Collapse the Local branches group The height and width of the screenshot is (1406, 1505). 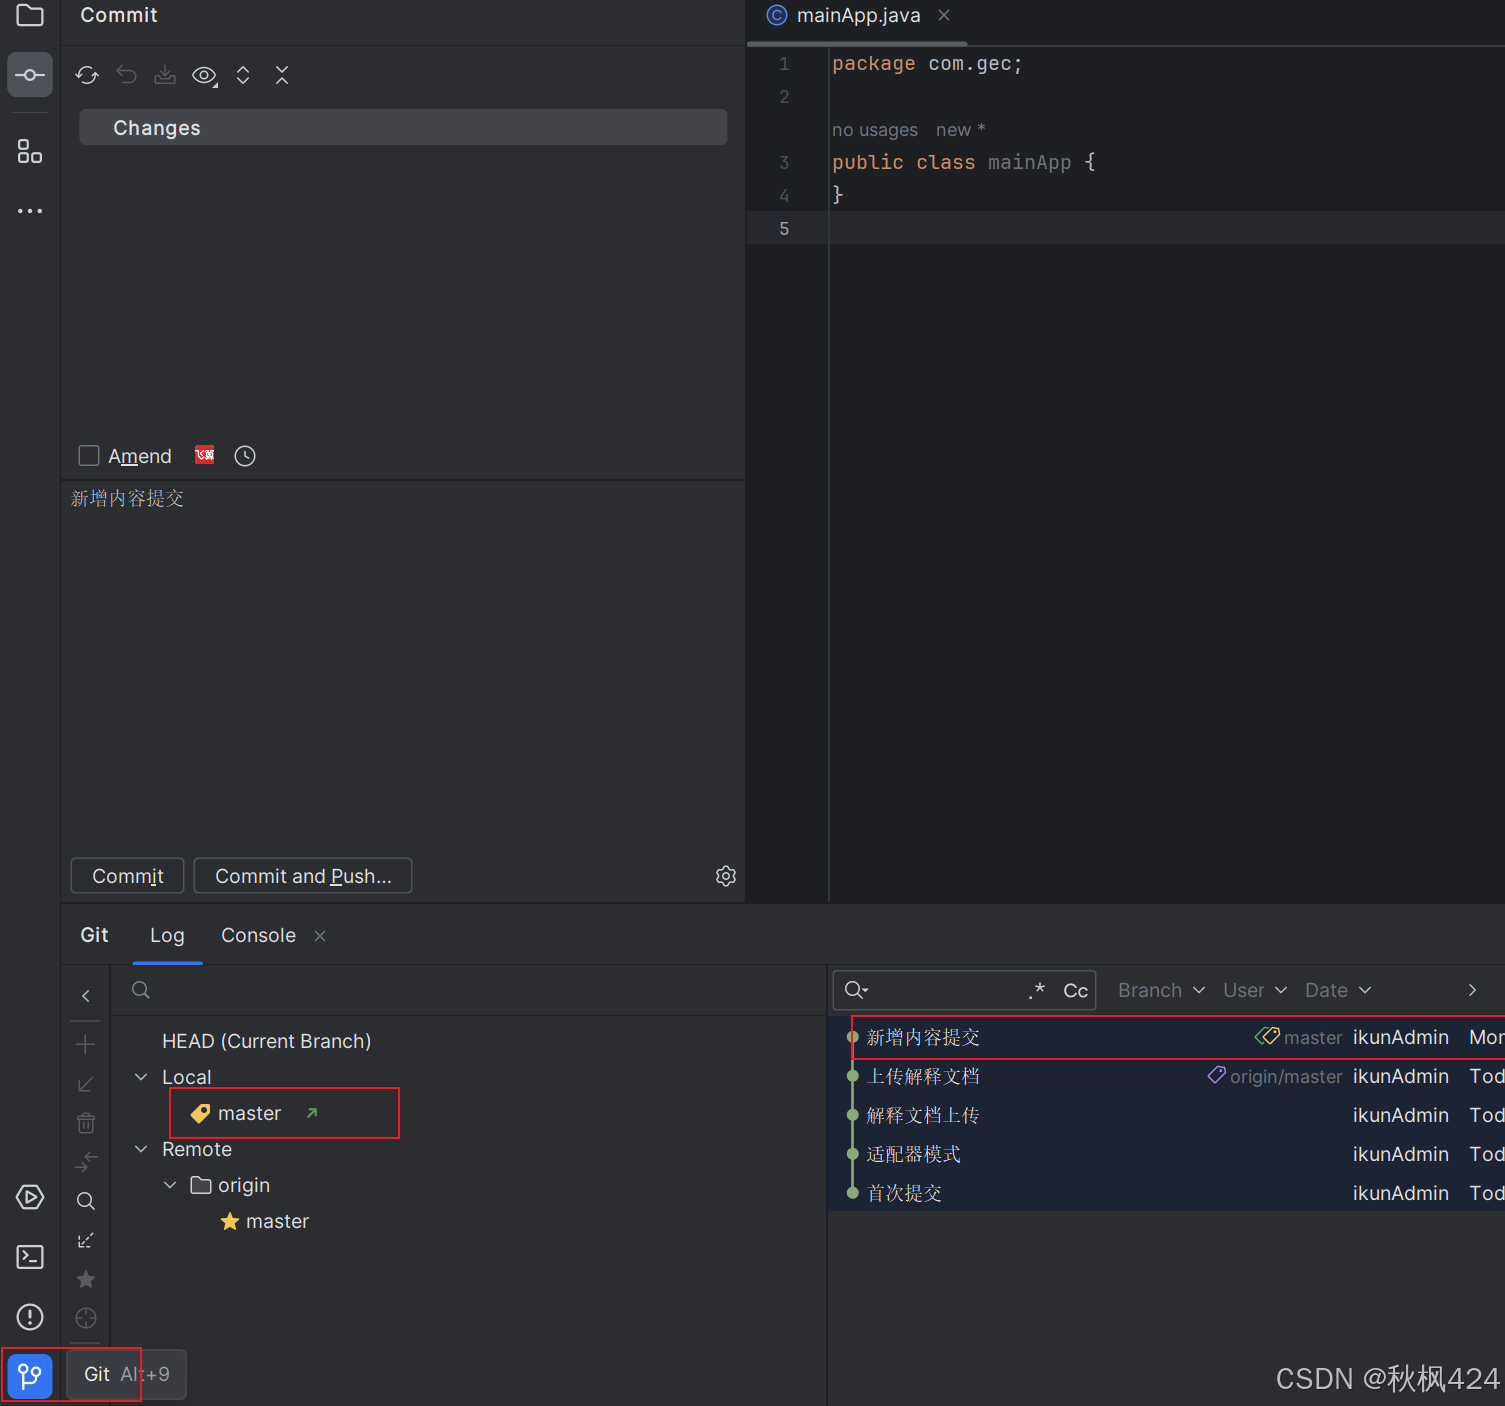click(x=140, y=1077)
